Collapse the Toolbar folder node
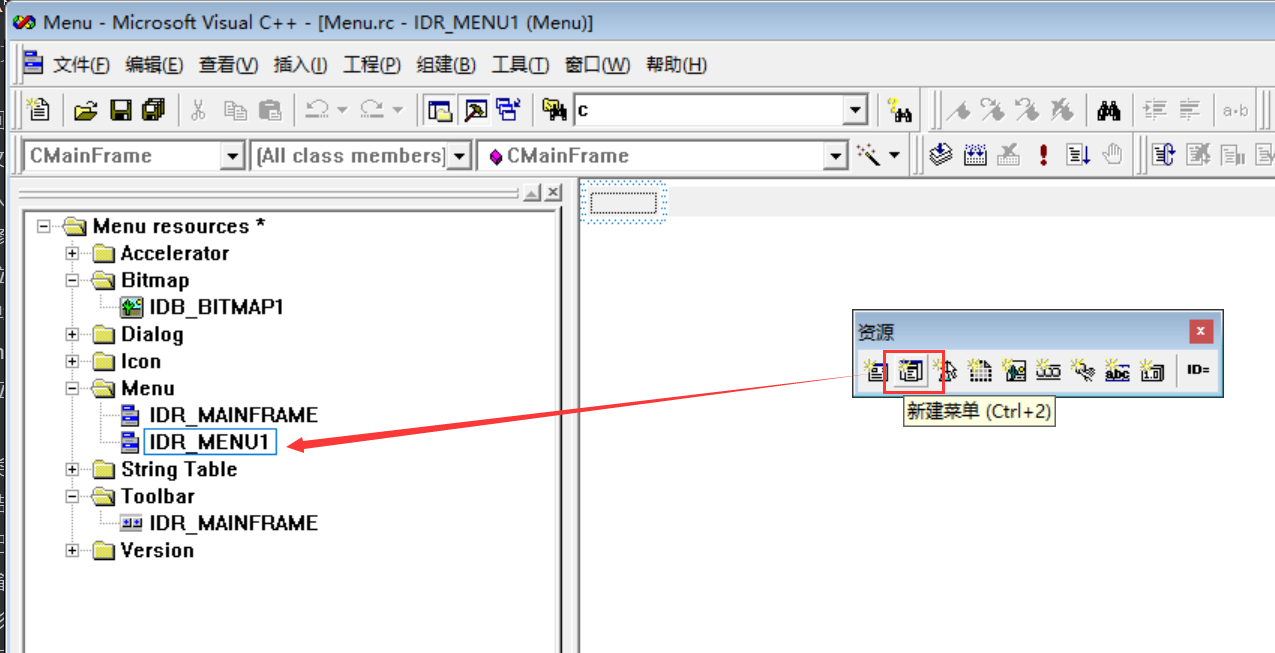 click(x=72, y=496)
